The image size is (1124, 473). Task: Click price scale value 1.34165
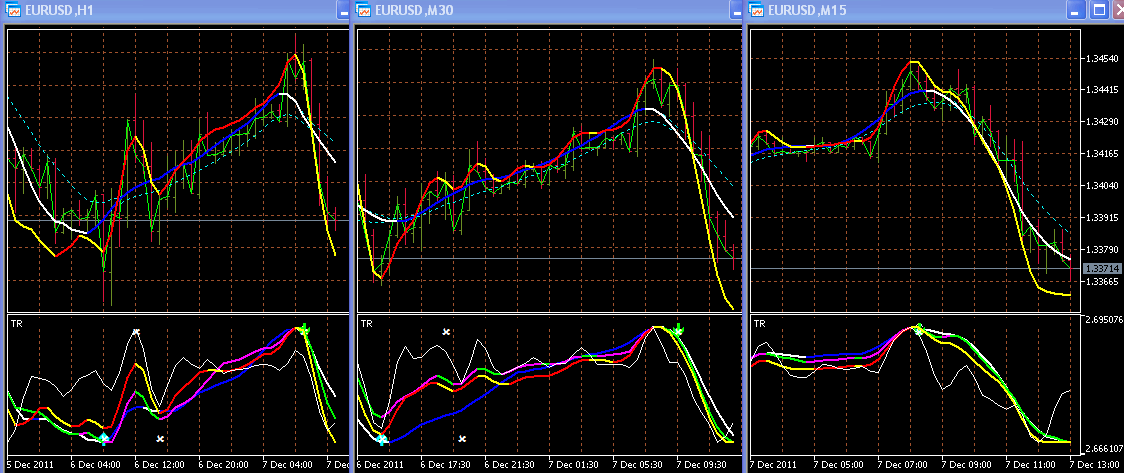tap(1100, 153)
